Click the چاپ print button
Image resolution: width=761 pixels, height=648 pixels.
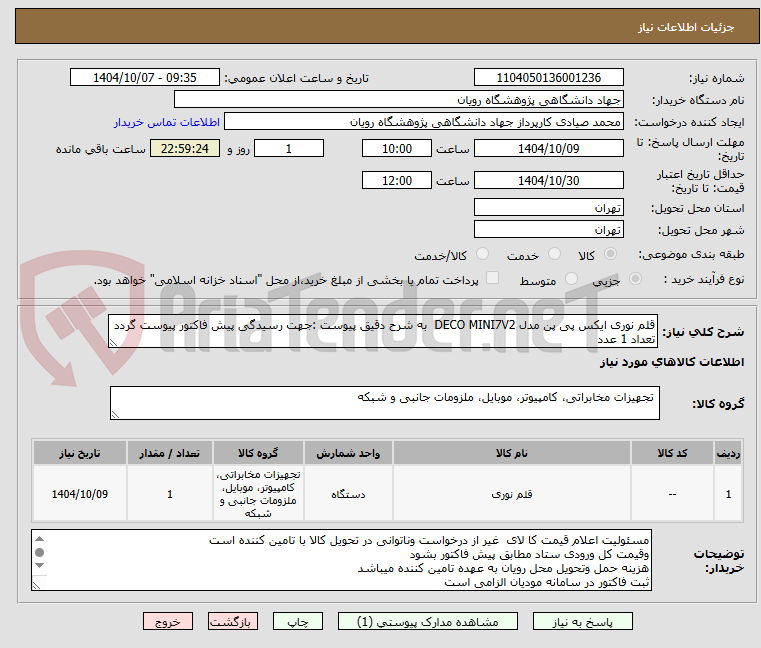[x=298, y=621]
